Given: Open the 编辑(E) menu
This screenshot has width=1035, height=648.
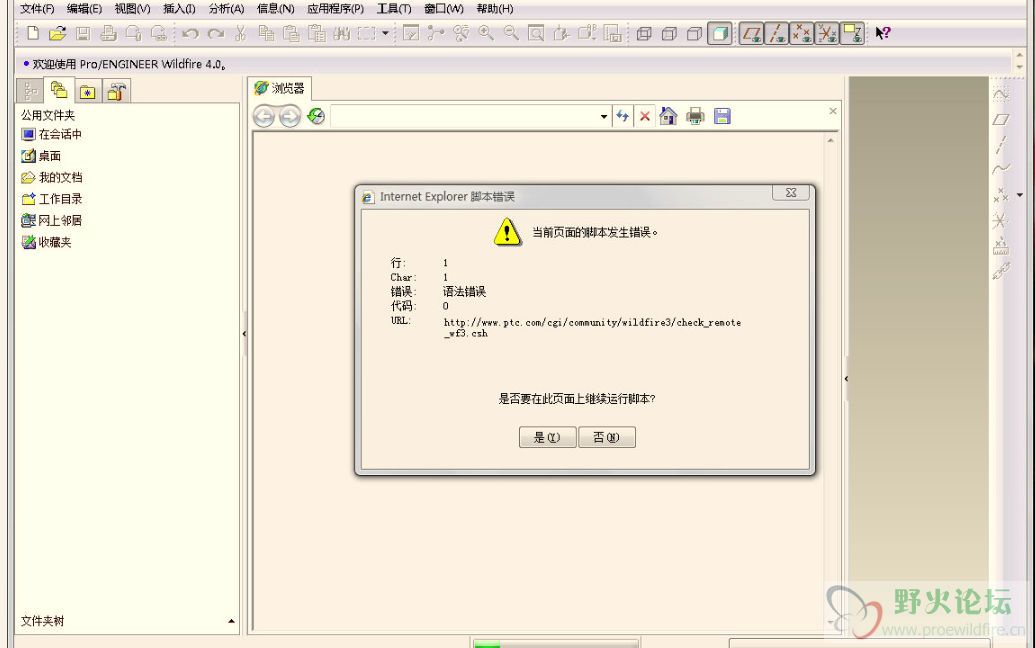Looking at the screenshot, I should click(x=84, y=9).
